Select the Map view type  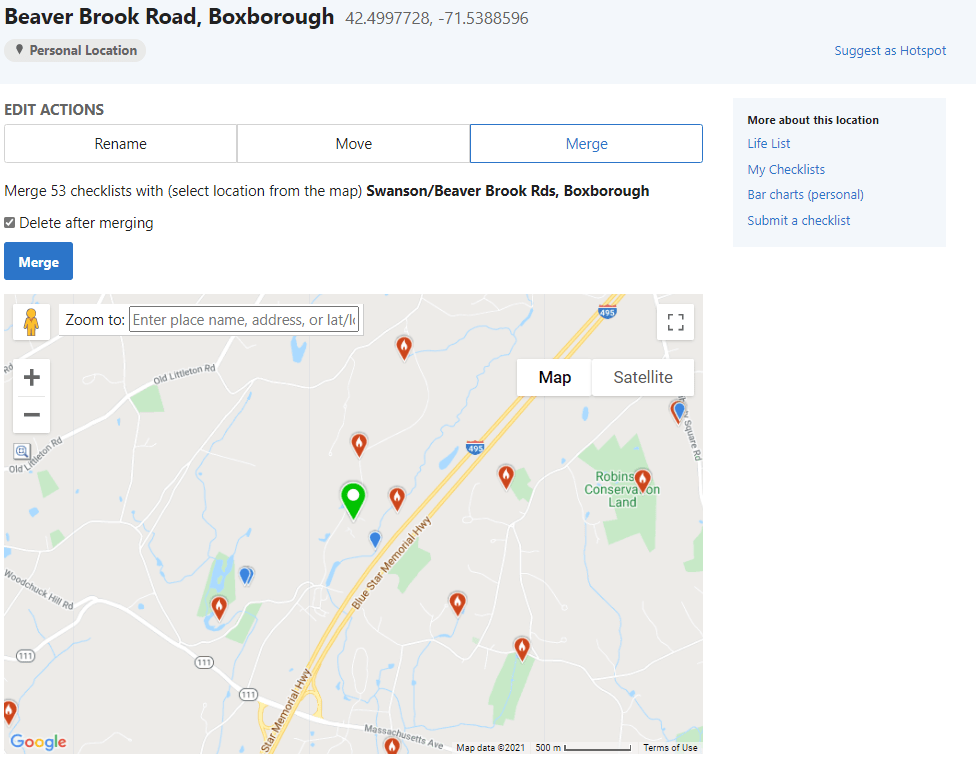[x=554, y=377]
